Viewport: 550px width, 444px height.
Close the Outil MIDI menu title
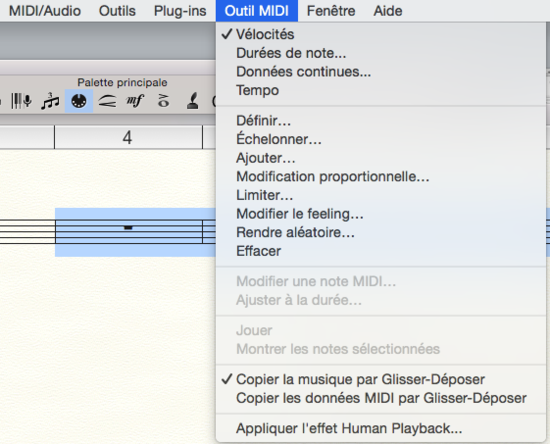click(257, 11)
